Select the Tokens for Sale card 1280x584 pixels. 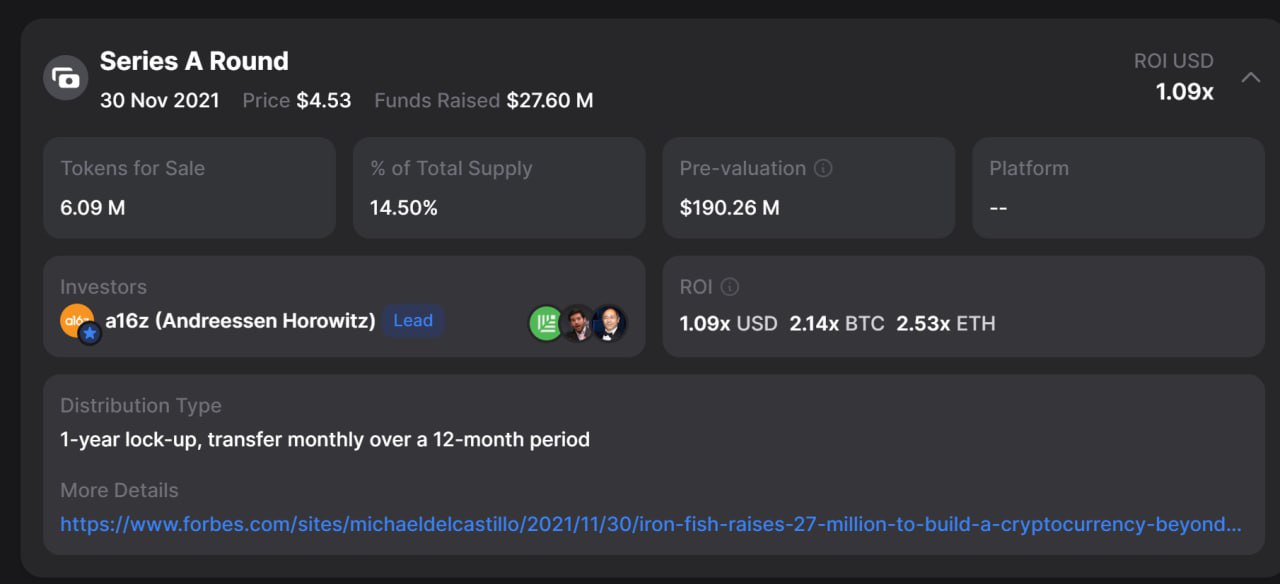coord(189,188)
